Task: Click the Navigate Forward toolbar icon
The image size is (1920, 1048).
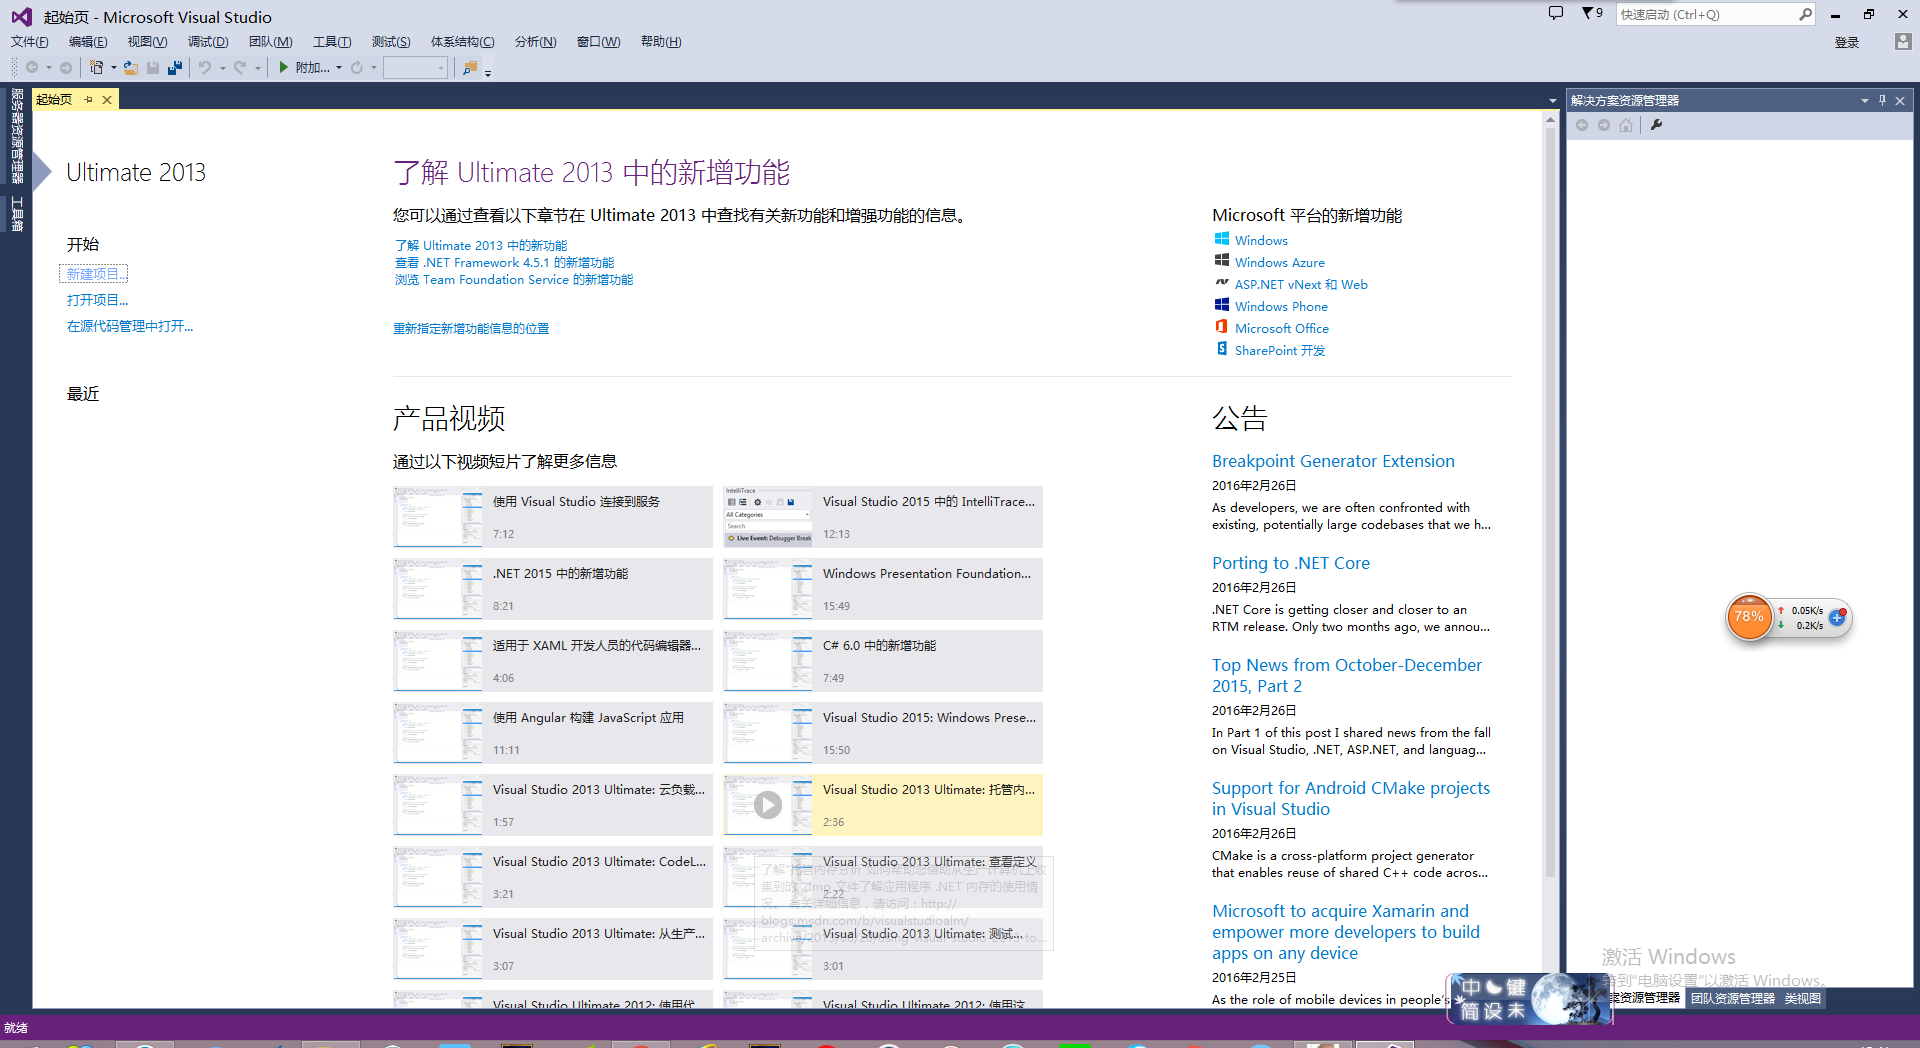Action: click(66, 68)
